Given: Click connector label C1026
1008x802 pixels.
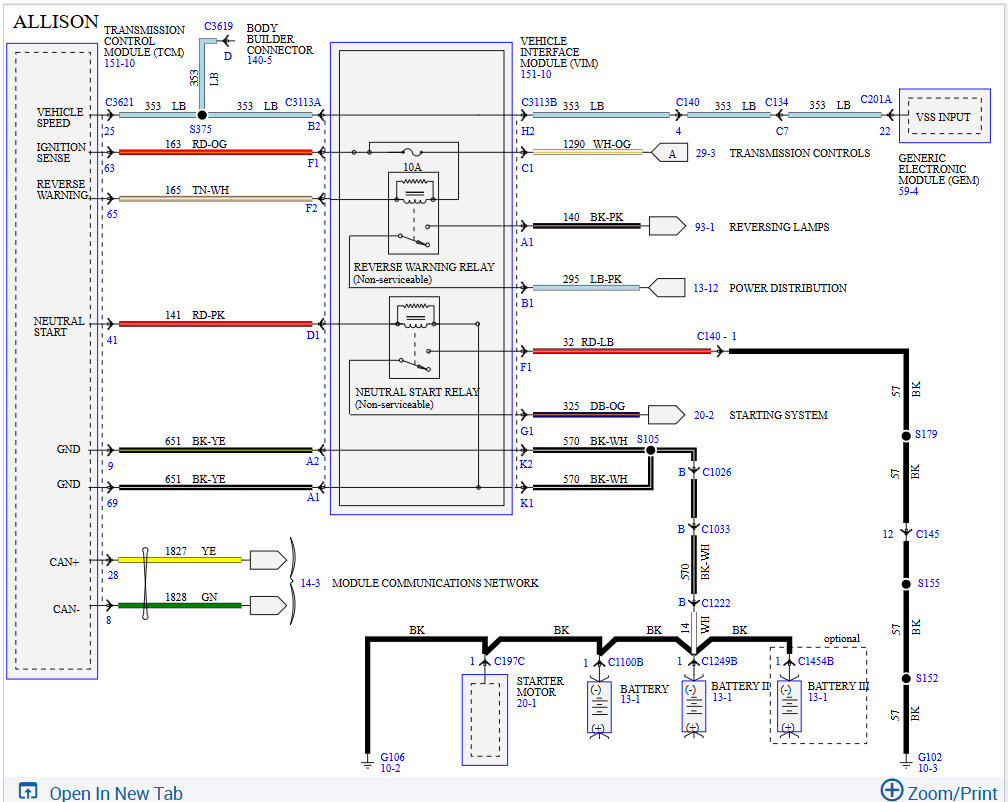Looking at the screenshot, I should [716, 472].
